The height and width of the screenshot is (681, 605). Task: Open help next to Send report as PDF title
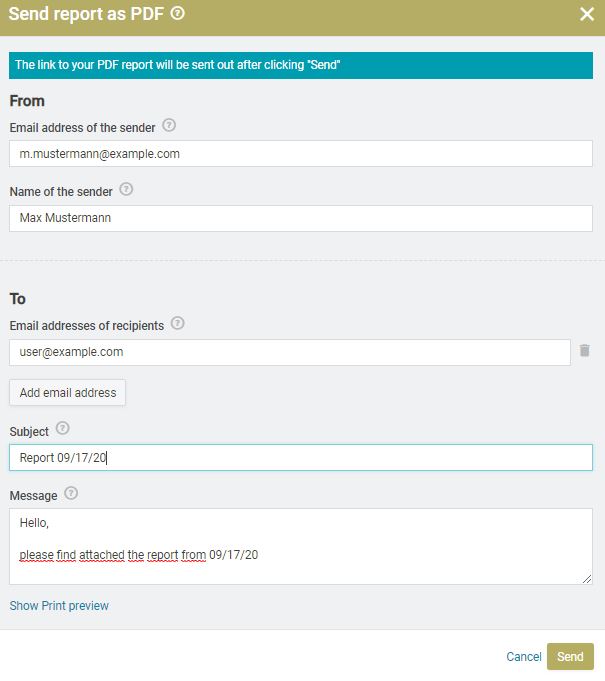(177, 13)
